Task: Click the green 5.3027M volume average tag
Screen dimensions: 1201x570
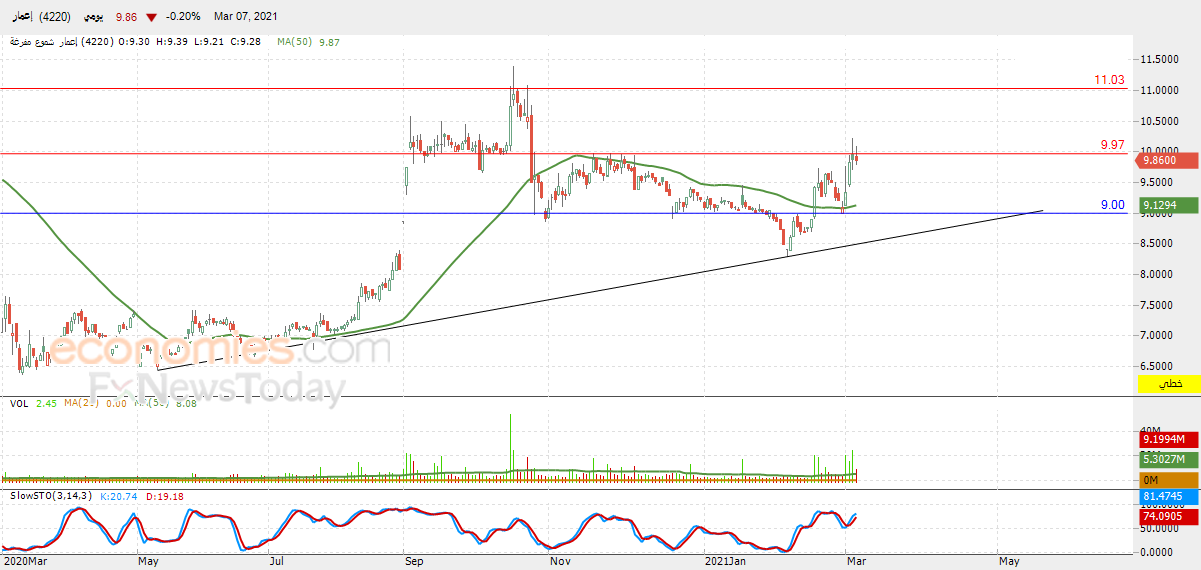Action: (1168, 459)
